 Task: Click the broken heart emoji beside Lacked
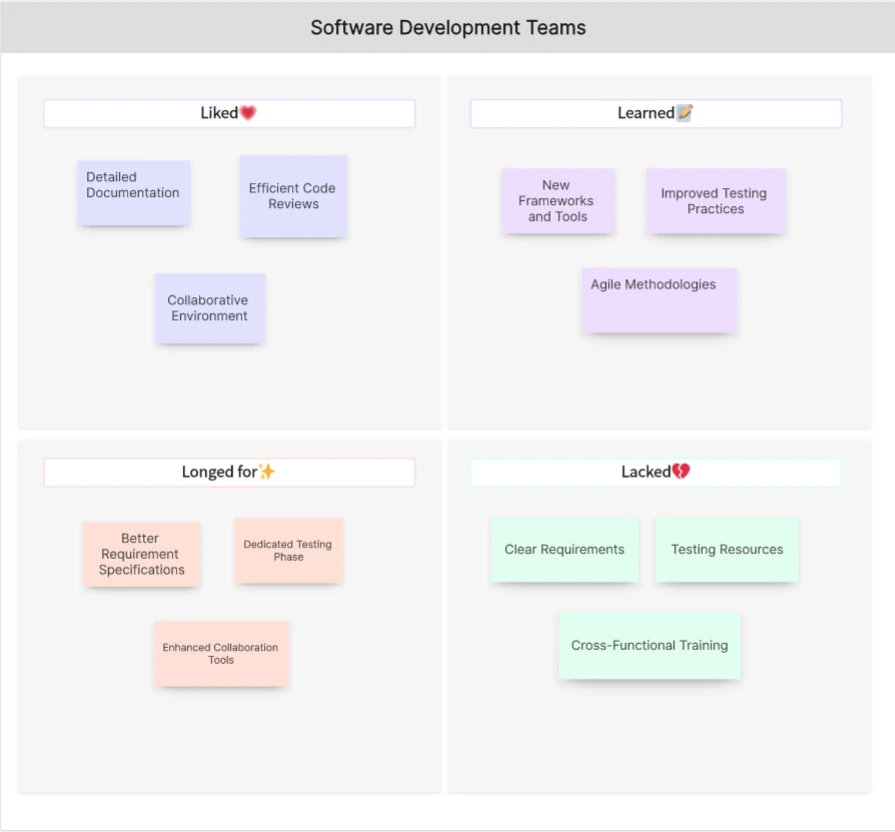pyautogui.click(x=681, y=471)
